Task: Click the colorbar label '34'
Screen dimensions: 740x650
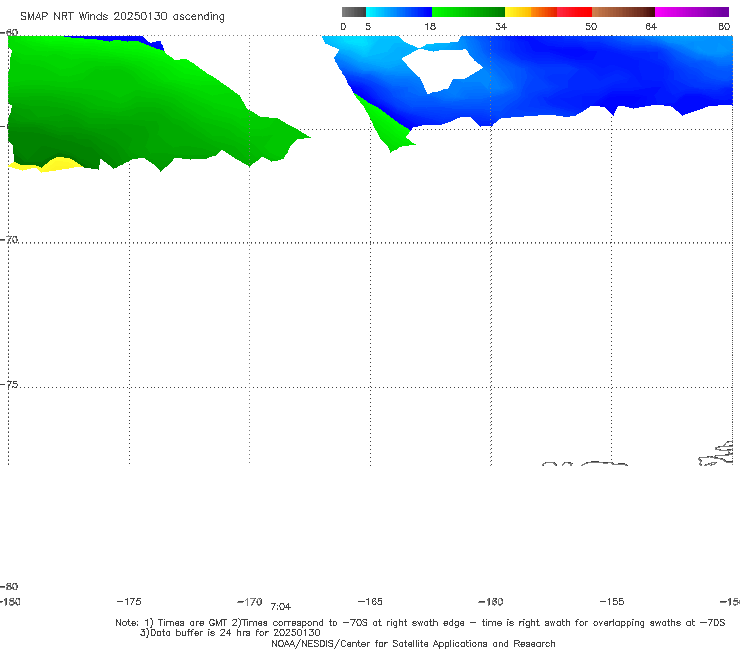Action: click(501, 26)
